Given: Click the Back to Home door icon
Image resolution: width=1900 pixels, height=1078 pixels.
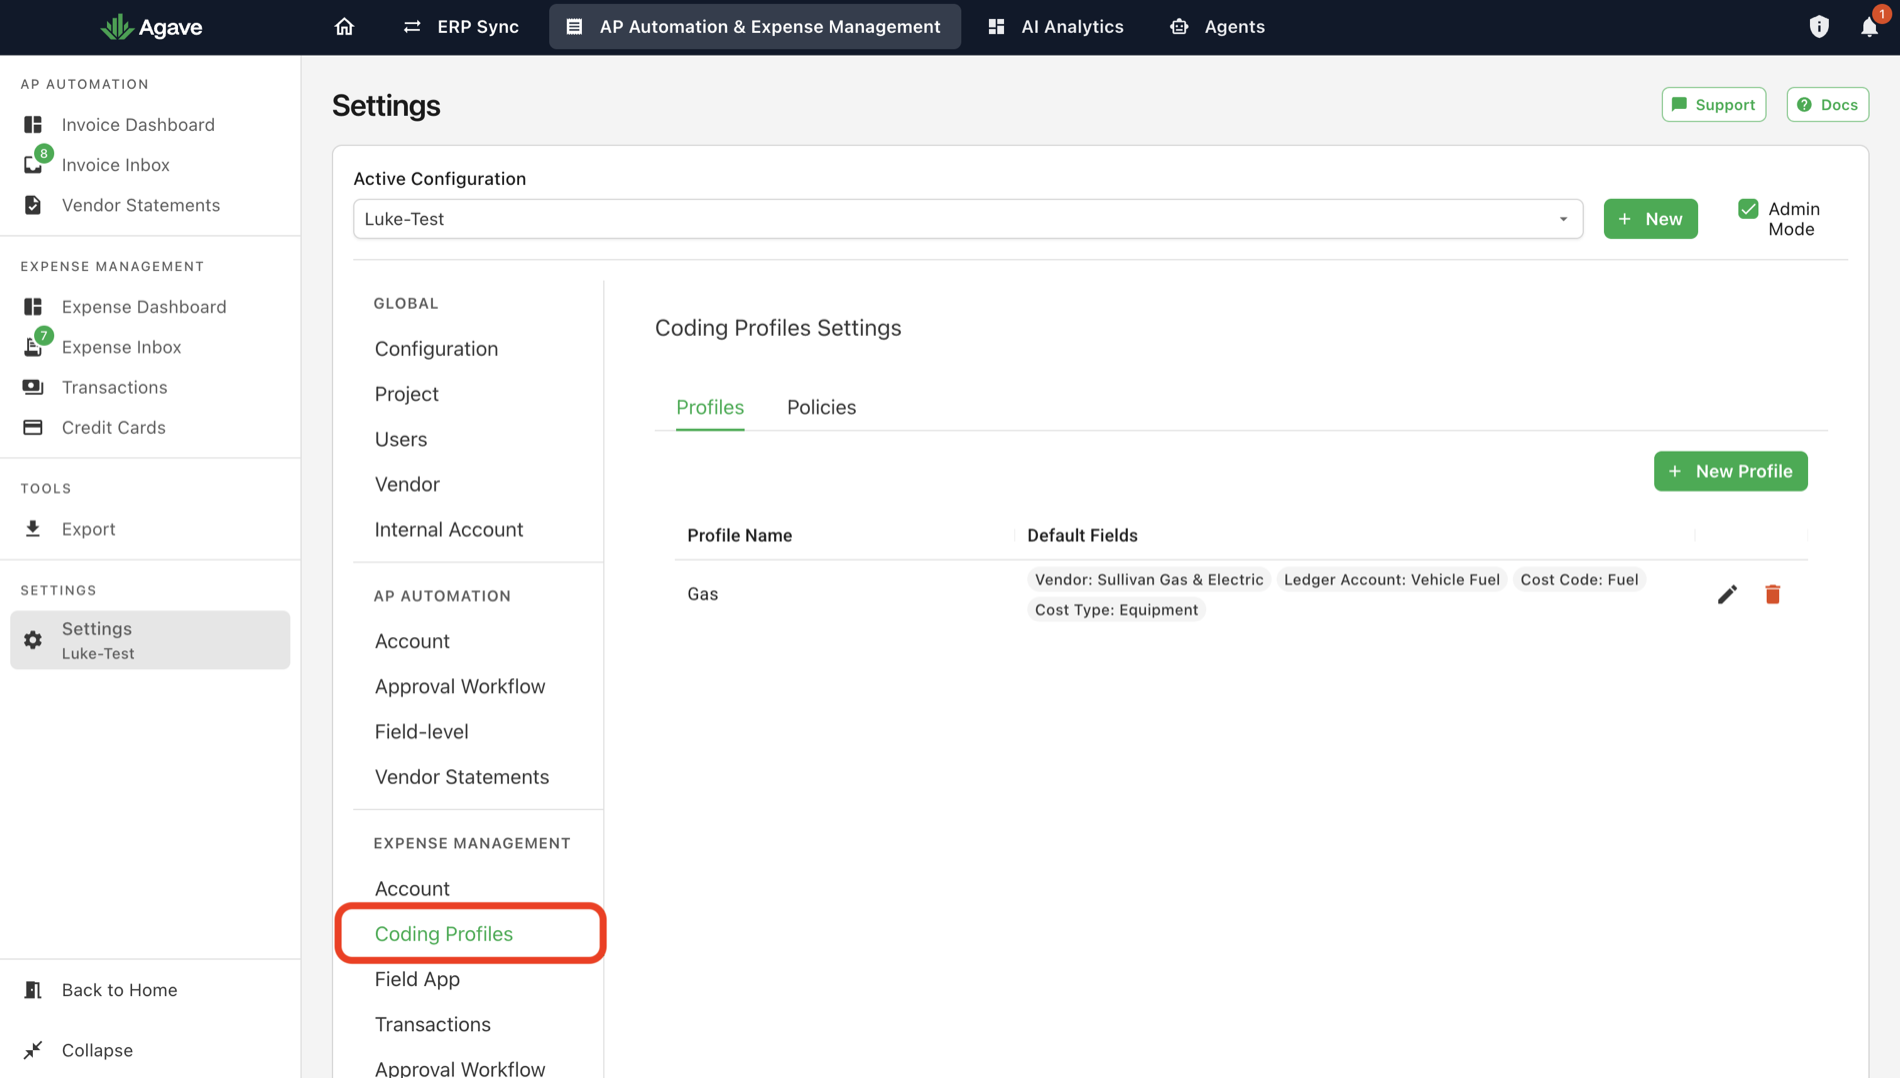Looking at the screenshot, I should coord(33,990).
